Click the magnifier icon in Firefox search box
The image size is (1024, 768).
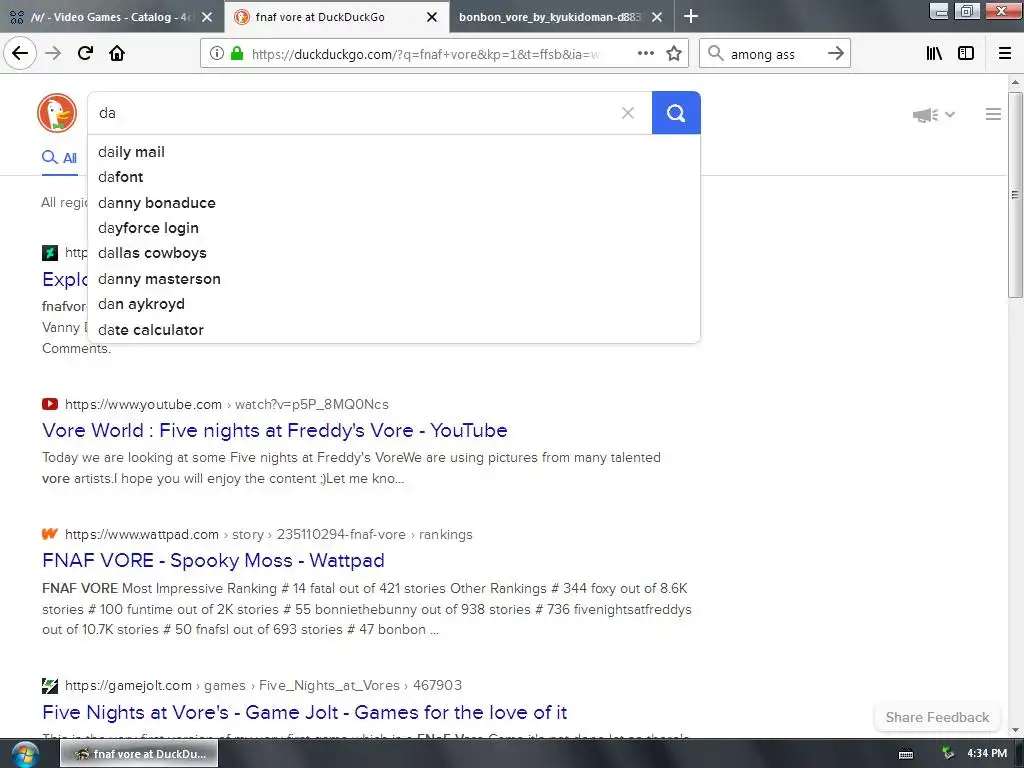coord(716,54)
